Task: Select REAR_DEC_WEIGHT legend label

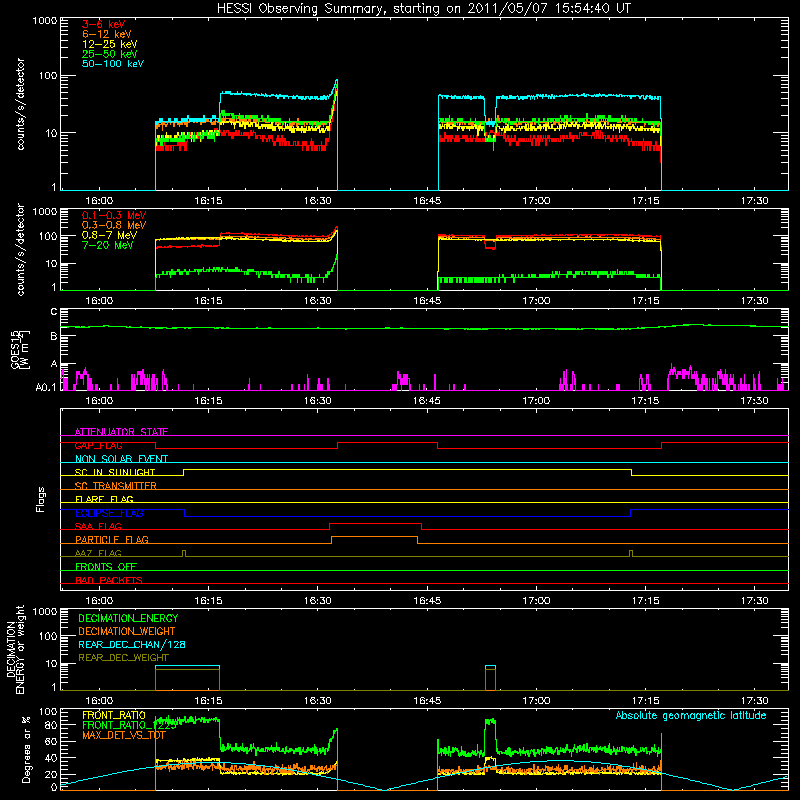Action: [123, 658]
